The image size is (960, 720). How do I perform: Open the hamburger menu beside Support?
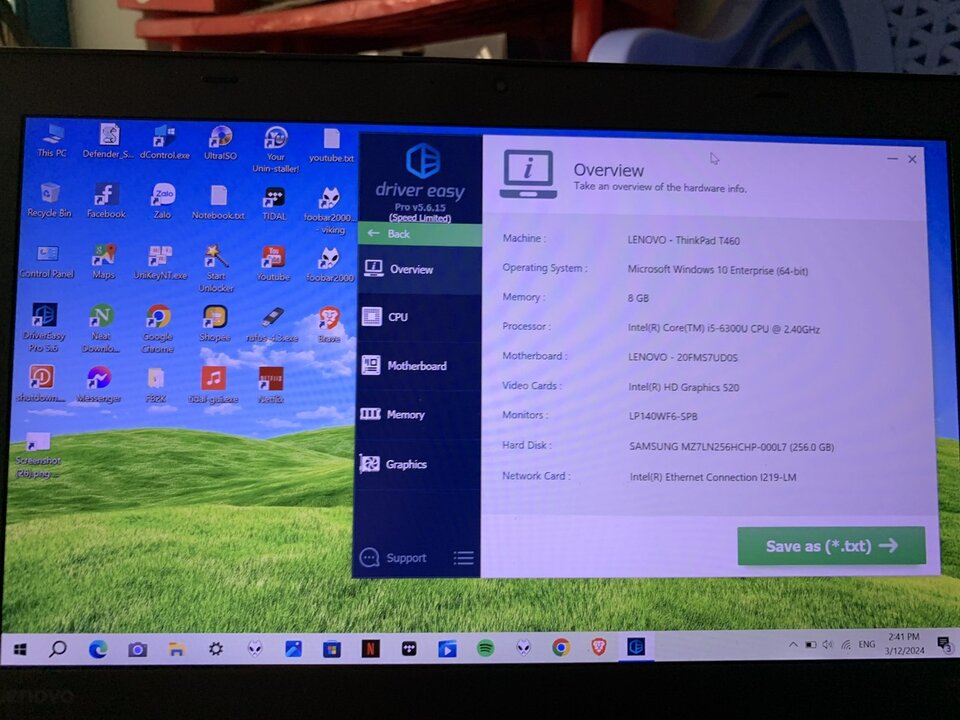point(463,557)
